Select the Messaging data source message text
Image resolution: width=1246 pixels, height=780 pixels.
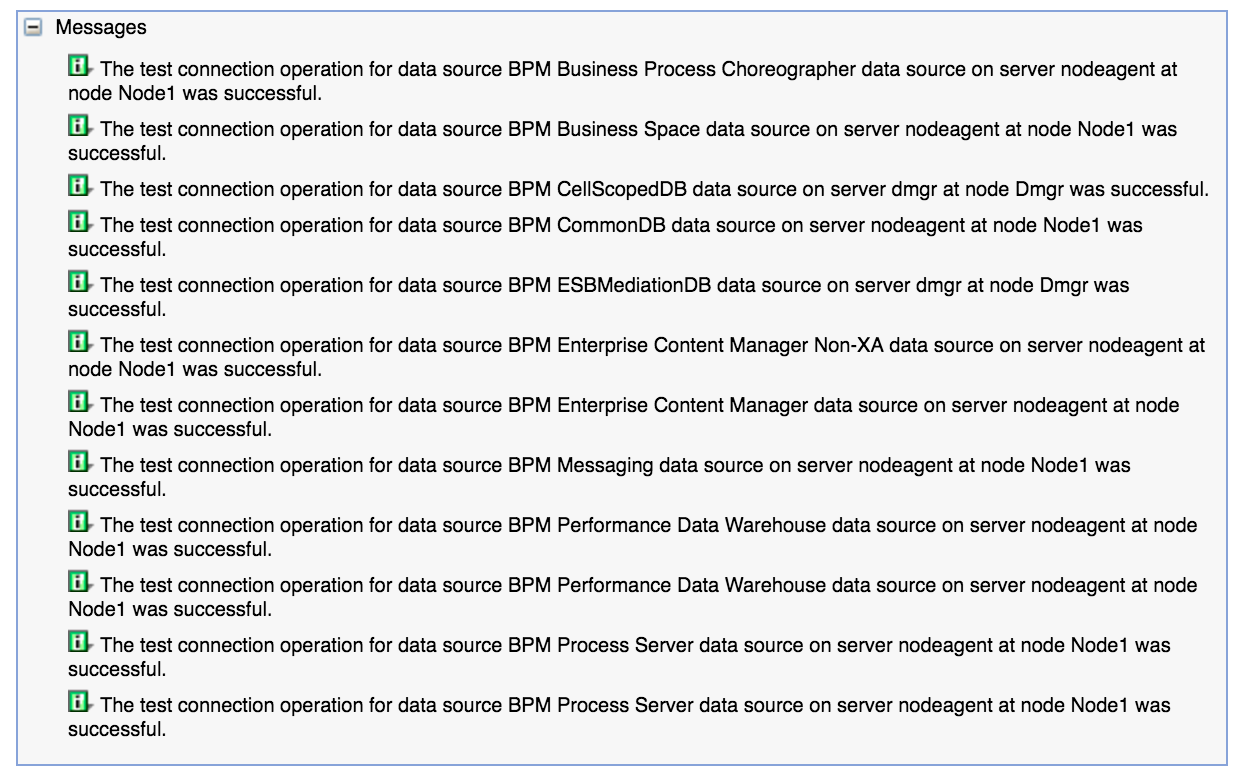pyautogui.click(x=600, y=477)
